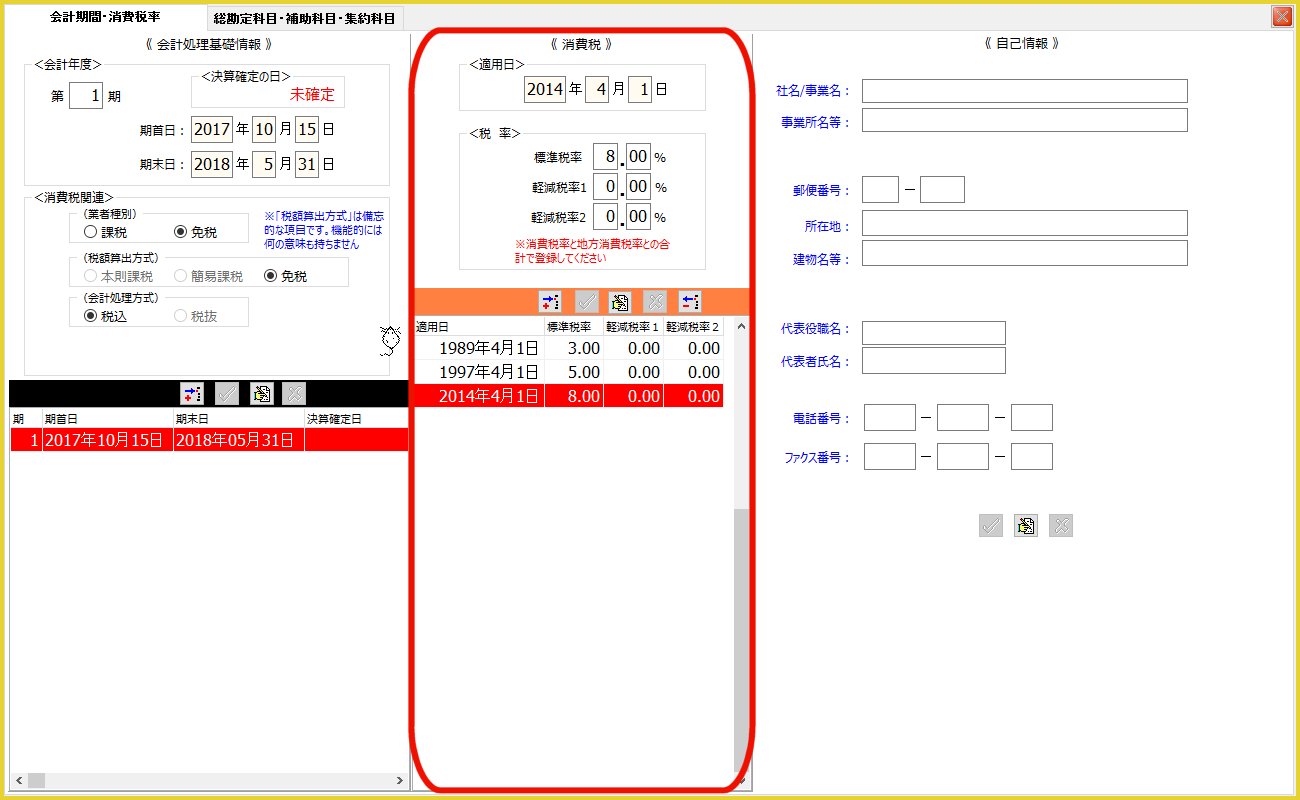The image size is (1300, 800).
Task: Close the window with the red X button
Action: (x=1280, y=16)
